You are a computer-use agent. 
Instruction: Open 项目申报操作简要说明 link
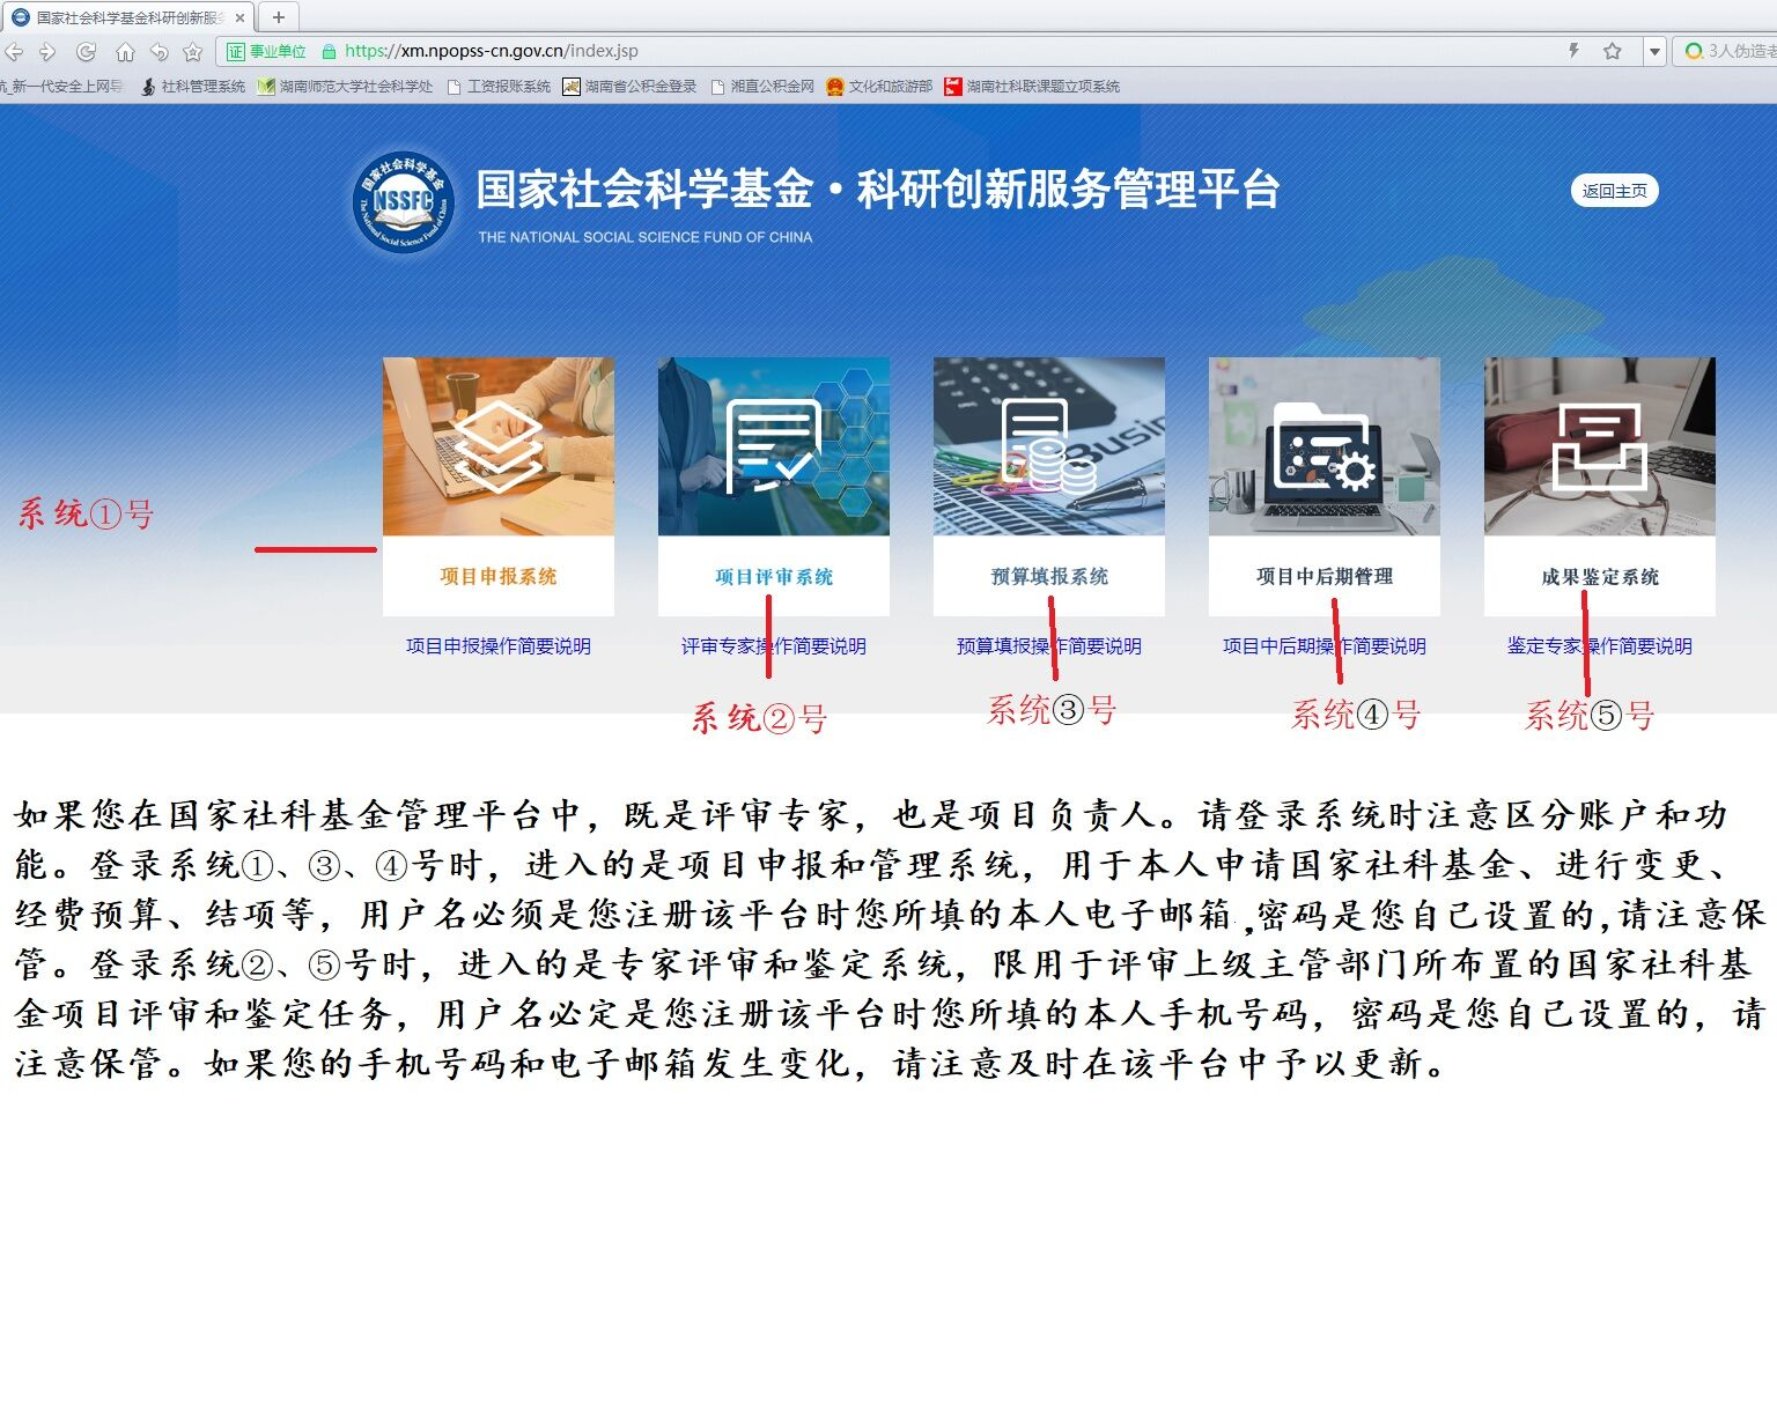point(498,646)
